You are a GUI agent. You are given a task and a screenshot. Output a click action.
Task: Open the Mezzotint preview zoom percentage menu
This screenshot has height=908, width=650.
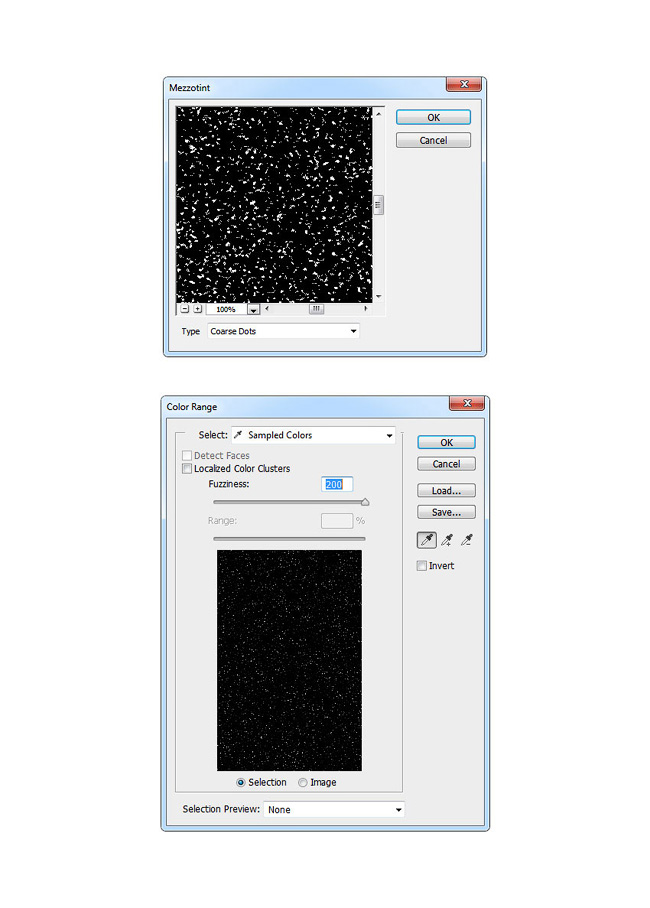coord(253,309)
